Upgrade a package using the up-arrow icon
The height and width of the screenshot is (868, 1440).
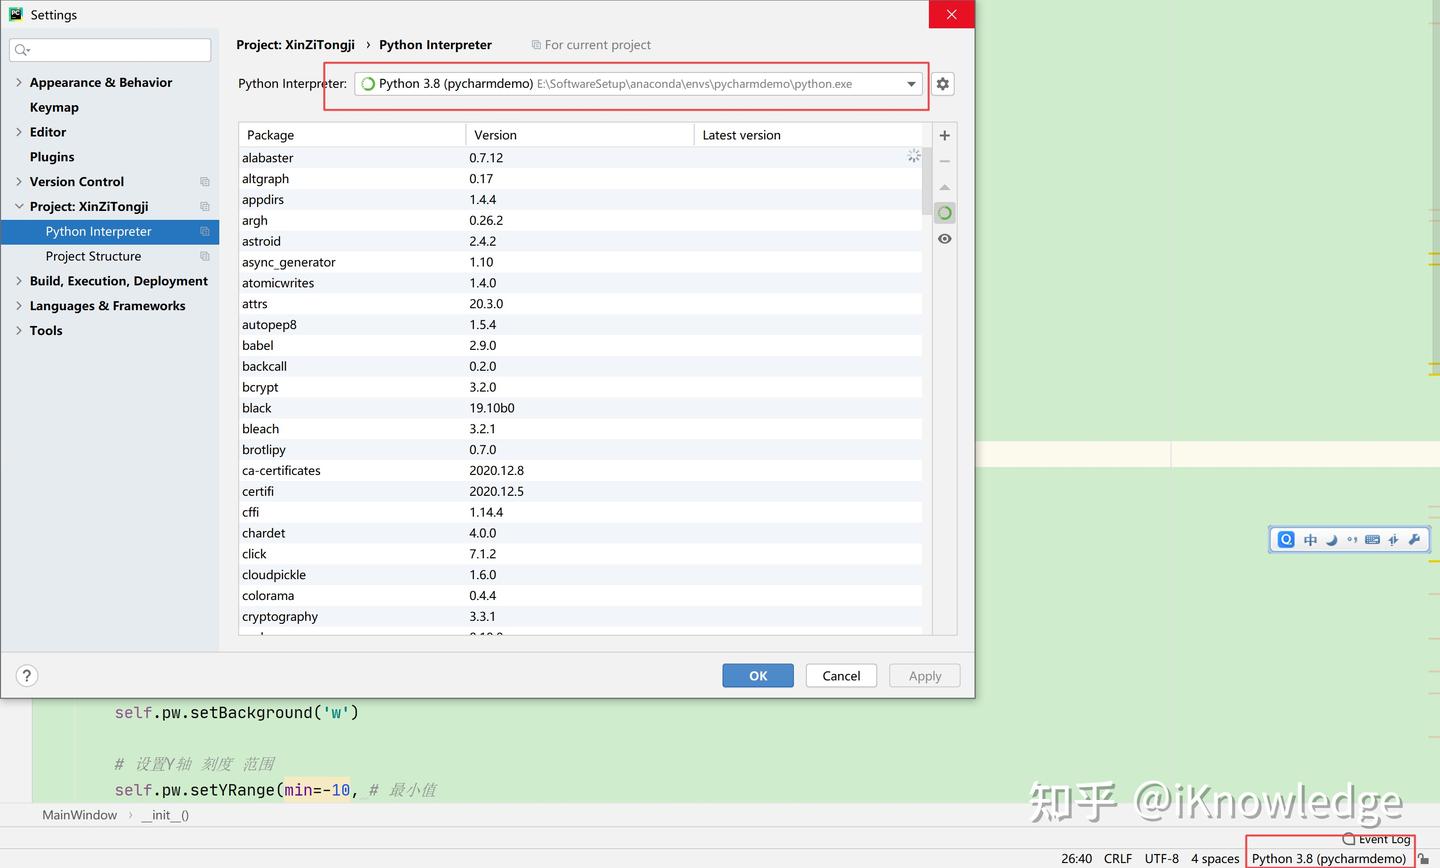[944, 187]
